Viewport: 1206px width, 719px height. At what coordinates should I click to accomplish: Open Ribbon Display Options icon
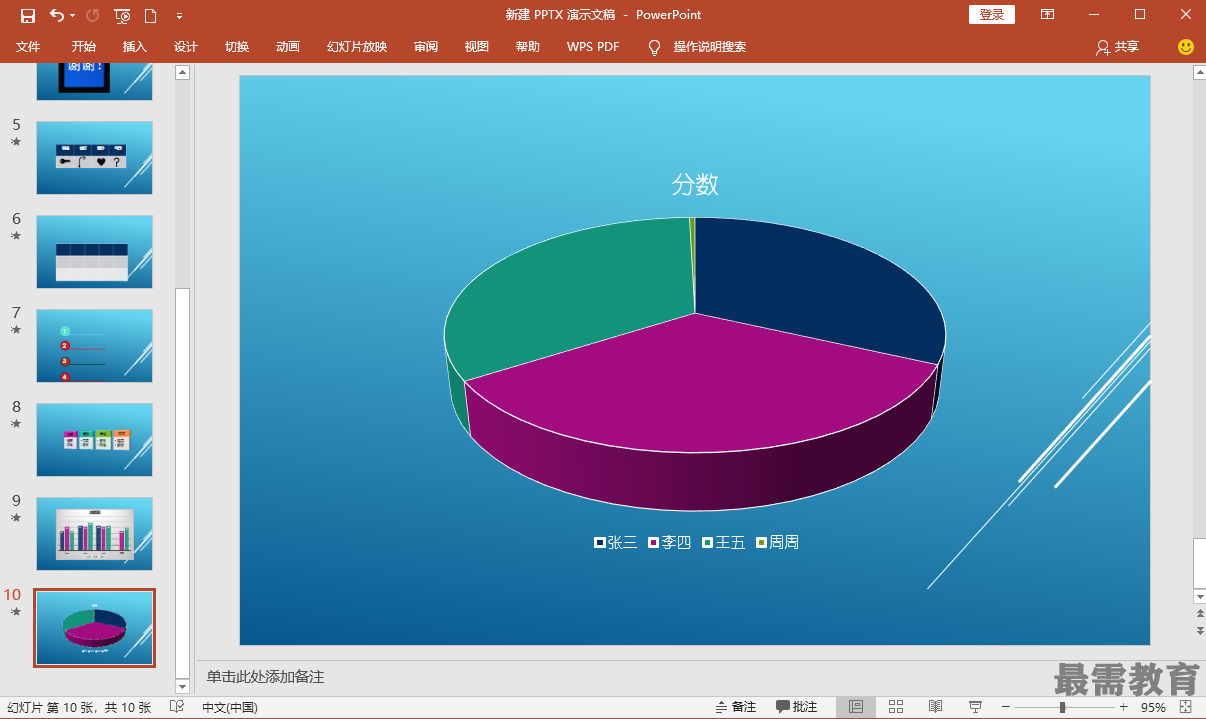[1047, 15]
